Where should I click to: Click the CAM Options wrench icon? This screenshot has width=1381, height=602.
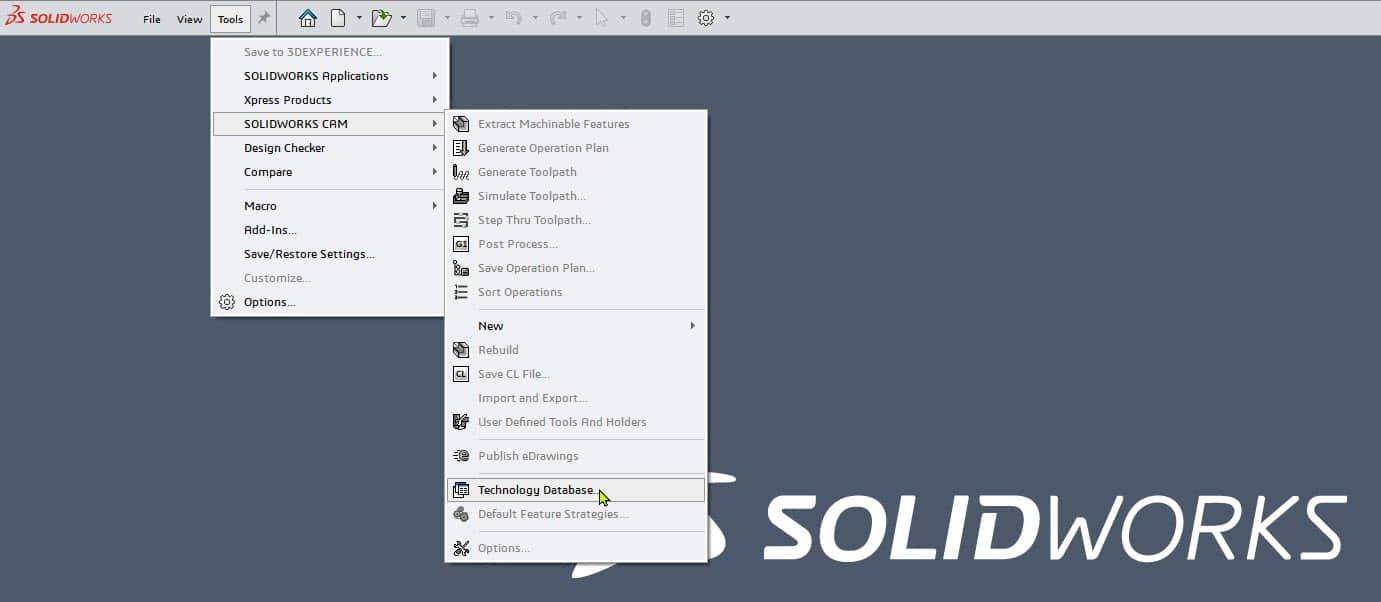[x=461, y=548]
